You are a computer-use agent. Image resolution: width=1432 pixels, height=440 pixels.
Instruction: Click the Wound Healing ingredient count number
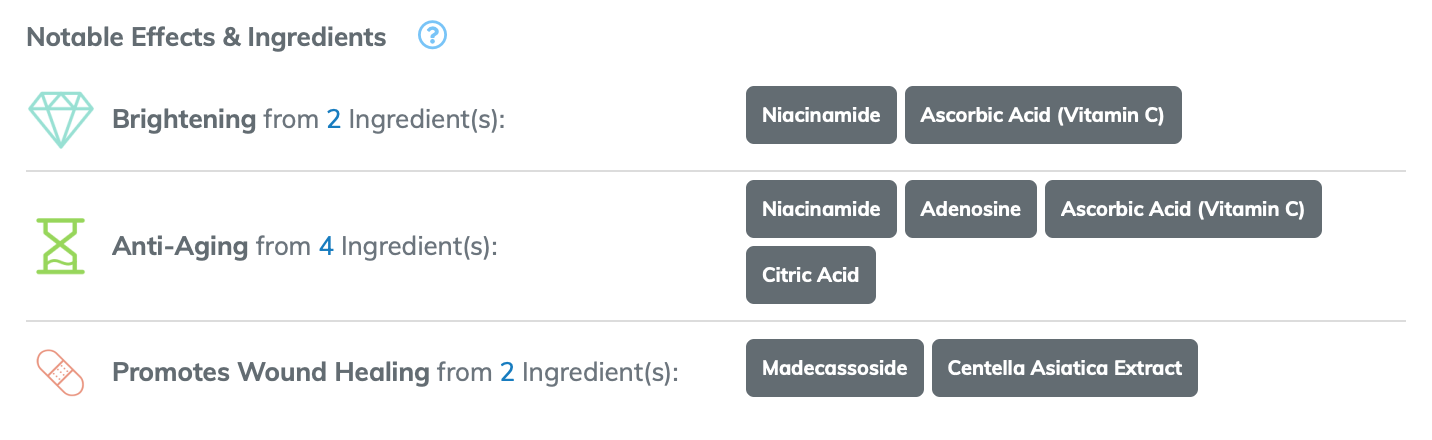[507, 374]
